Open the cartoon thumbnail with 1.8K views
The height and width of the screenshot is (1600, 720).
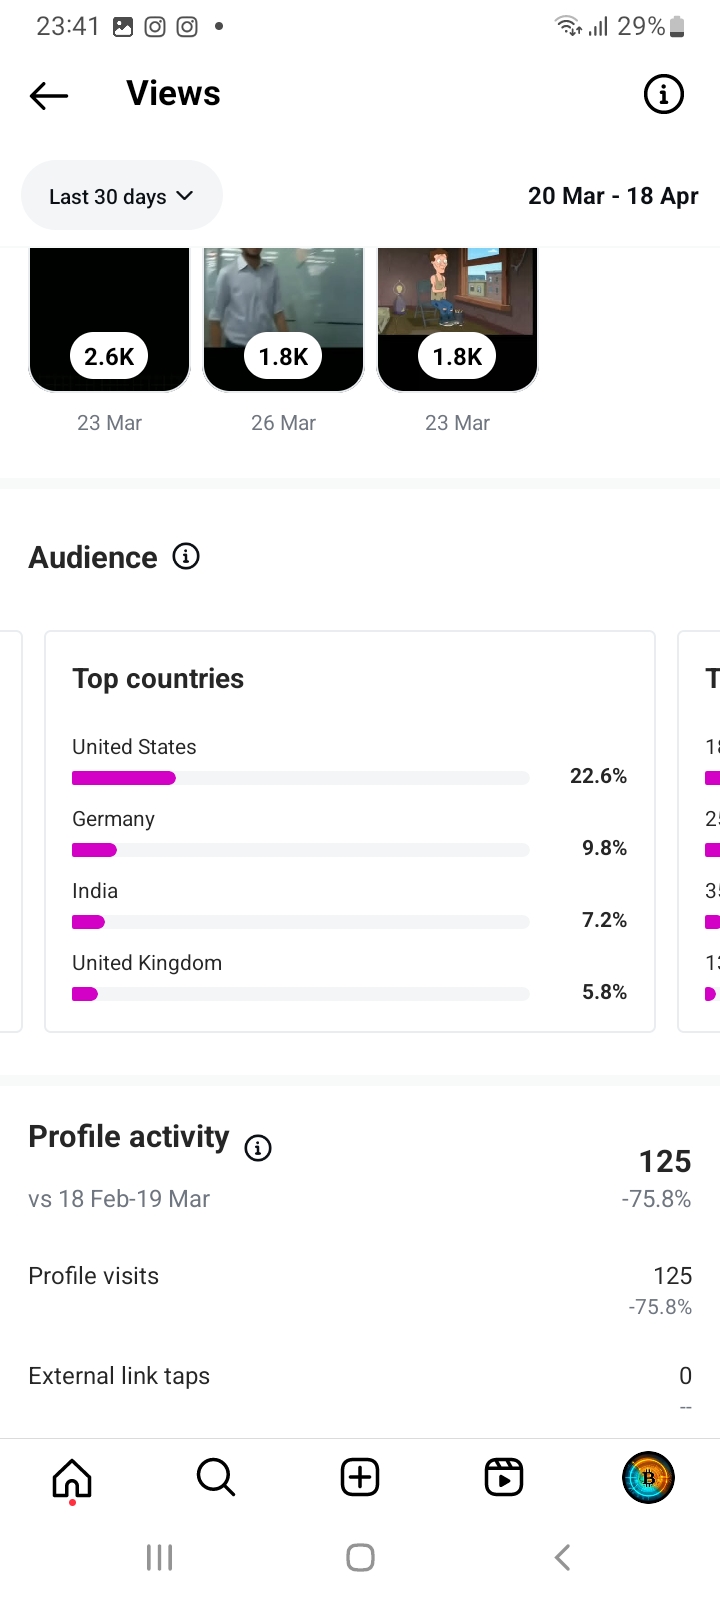tap(457, 320)
